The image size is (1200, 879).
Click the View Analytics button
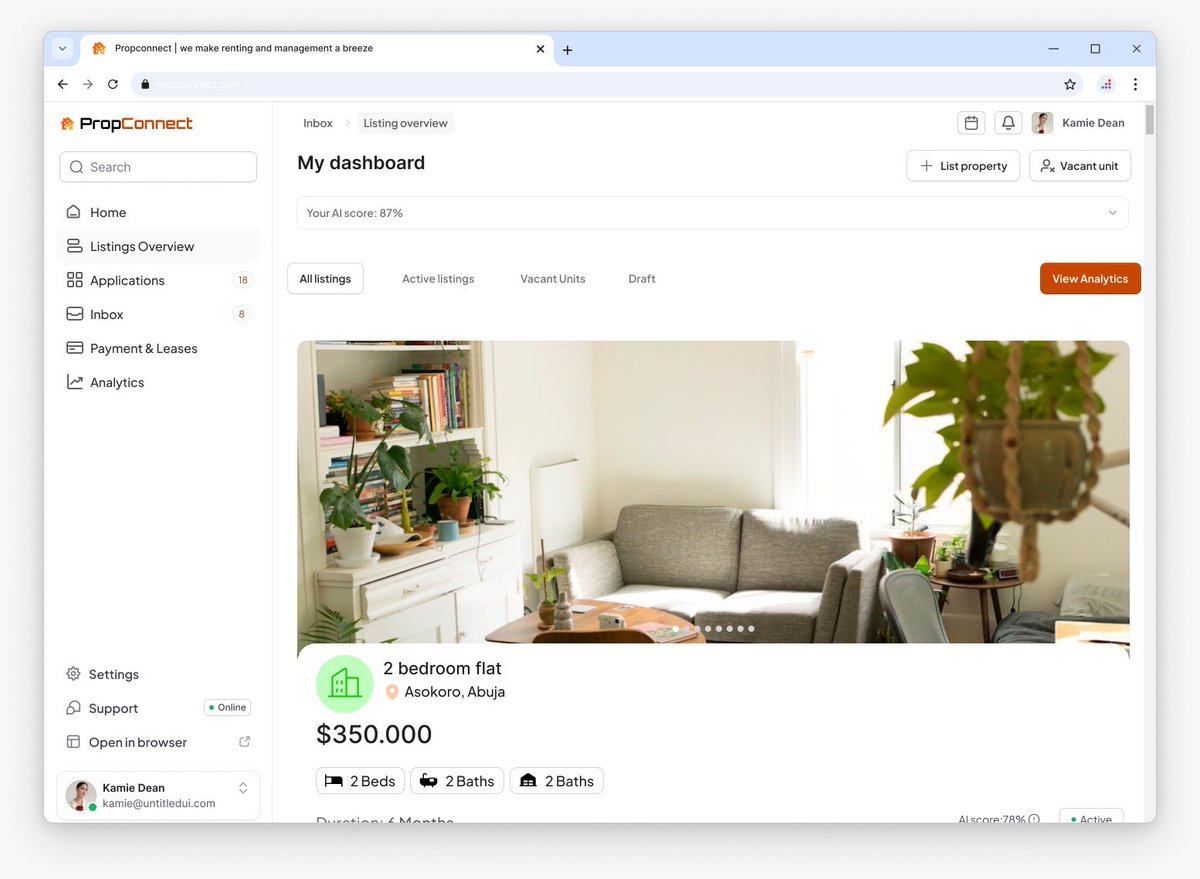tap(1090, 279)
